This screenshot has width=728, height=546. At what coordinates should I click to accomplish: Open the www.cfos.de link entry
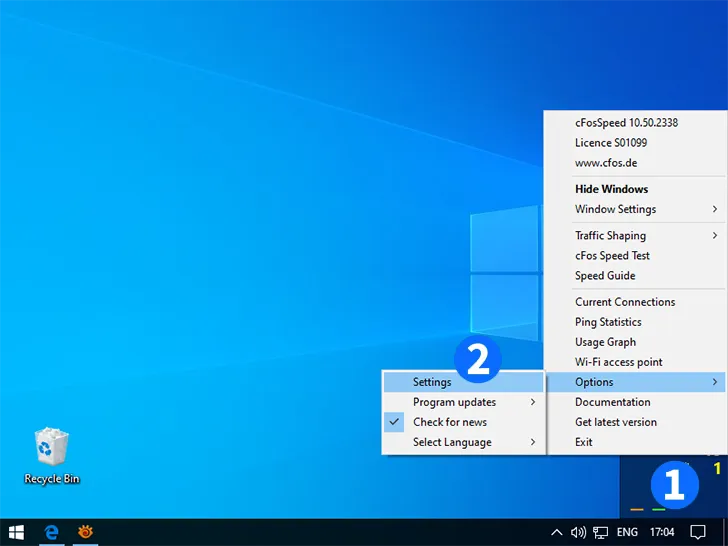[636, 162]
